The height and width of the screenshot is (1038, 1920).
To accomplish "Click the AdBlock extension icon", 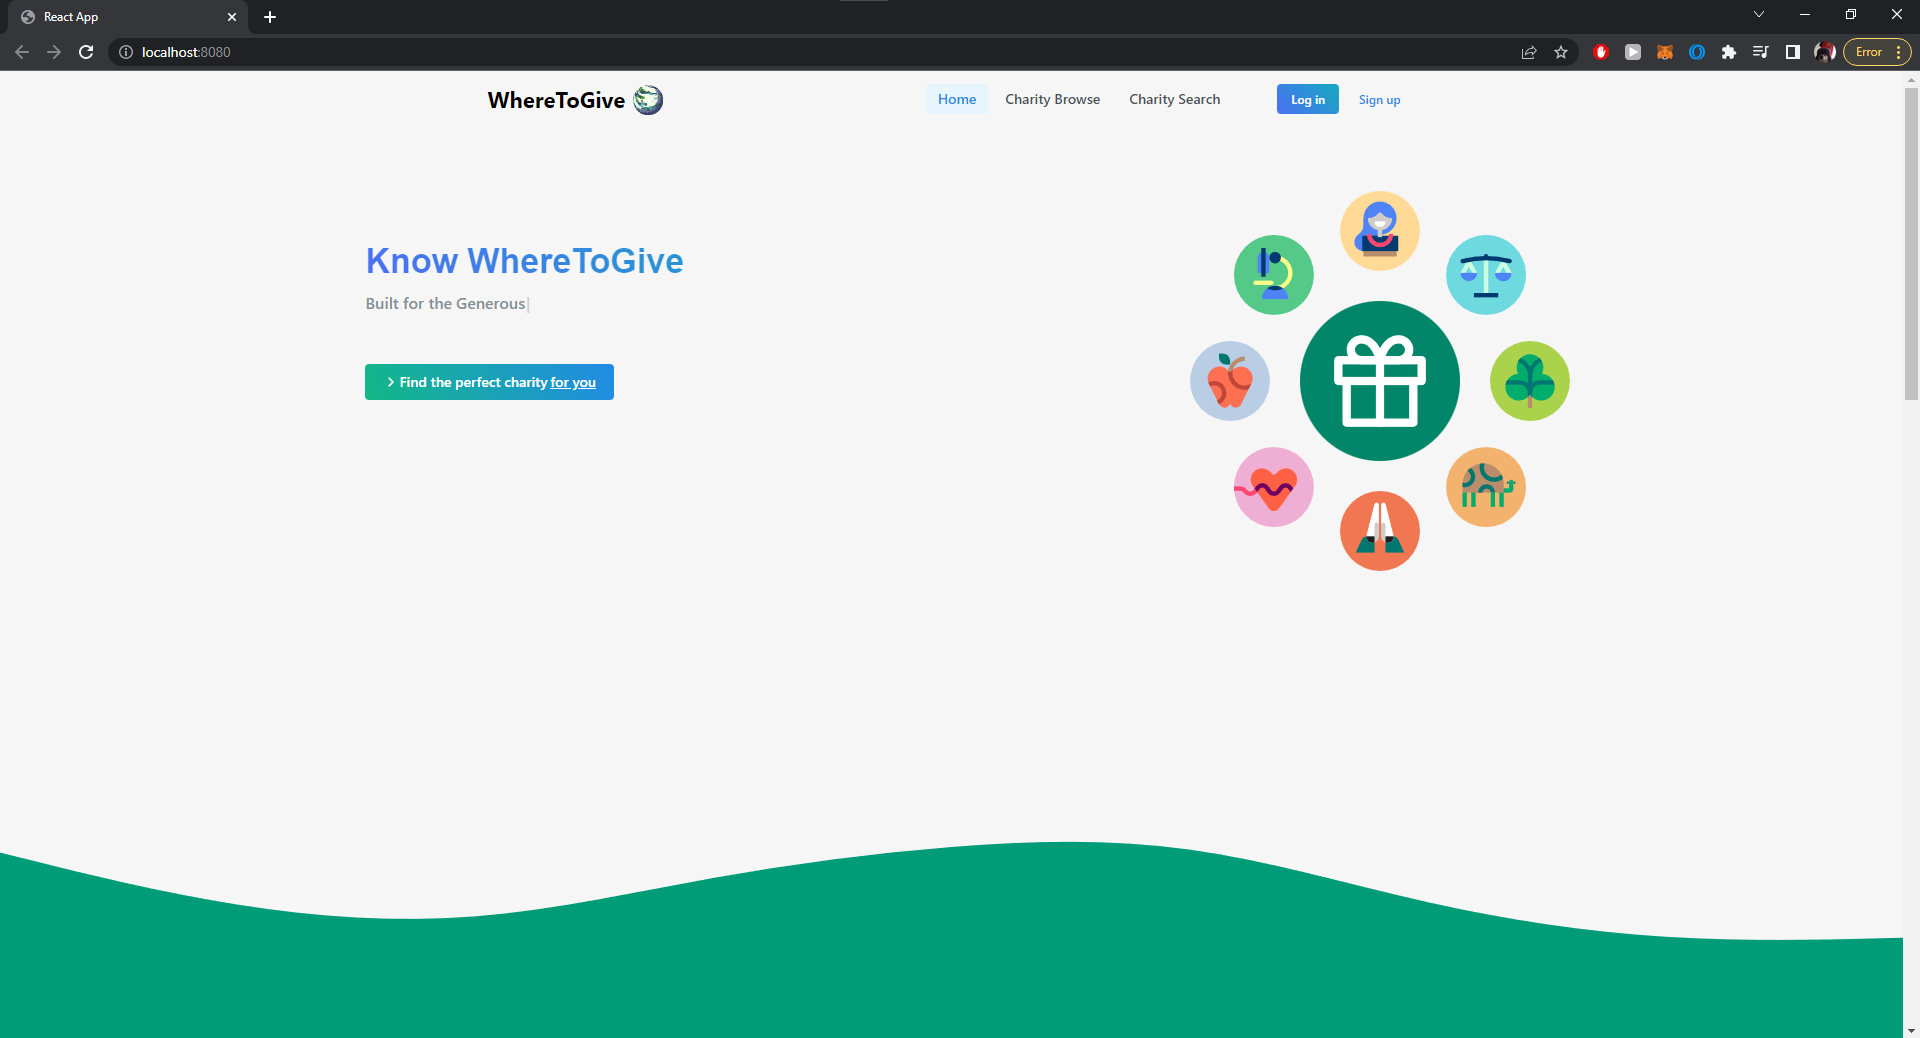I will point(1601,52).
